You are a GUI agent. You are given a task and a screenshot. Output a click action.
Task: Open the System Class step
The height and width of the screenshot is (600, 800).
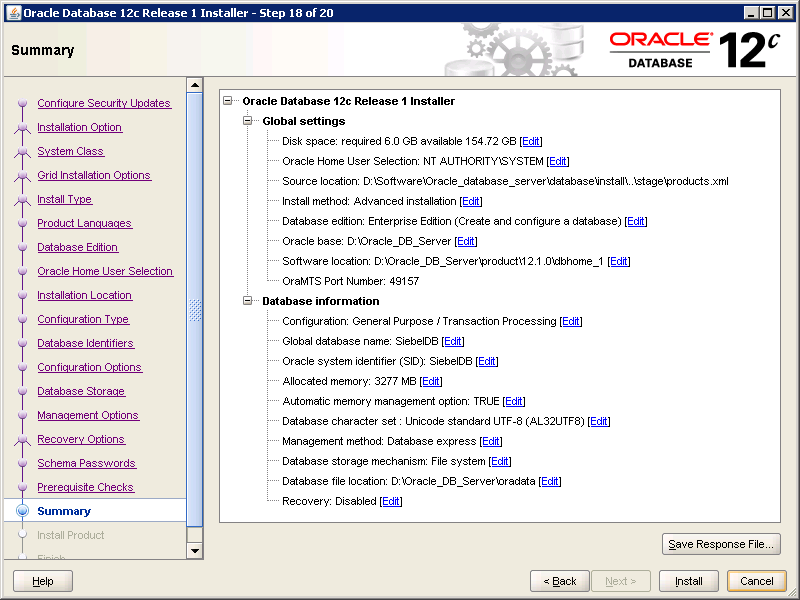coord(70,151)
